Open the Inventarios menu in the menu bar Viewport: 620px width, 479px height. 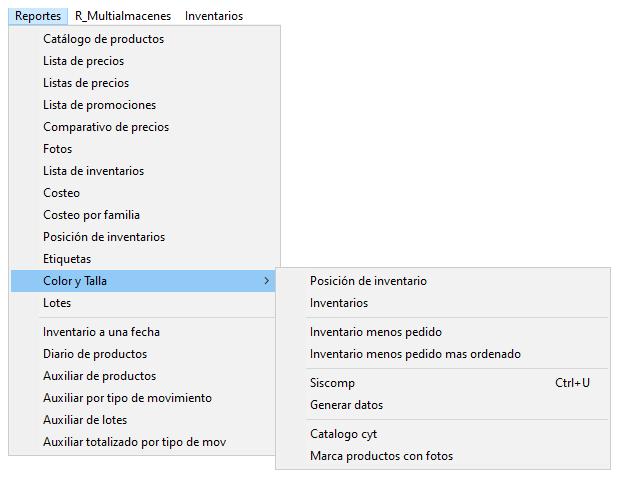[x=214, y=16]
